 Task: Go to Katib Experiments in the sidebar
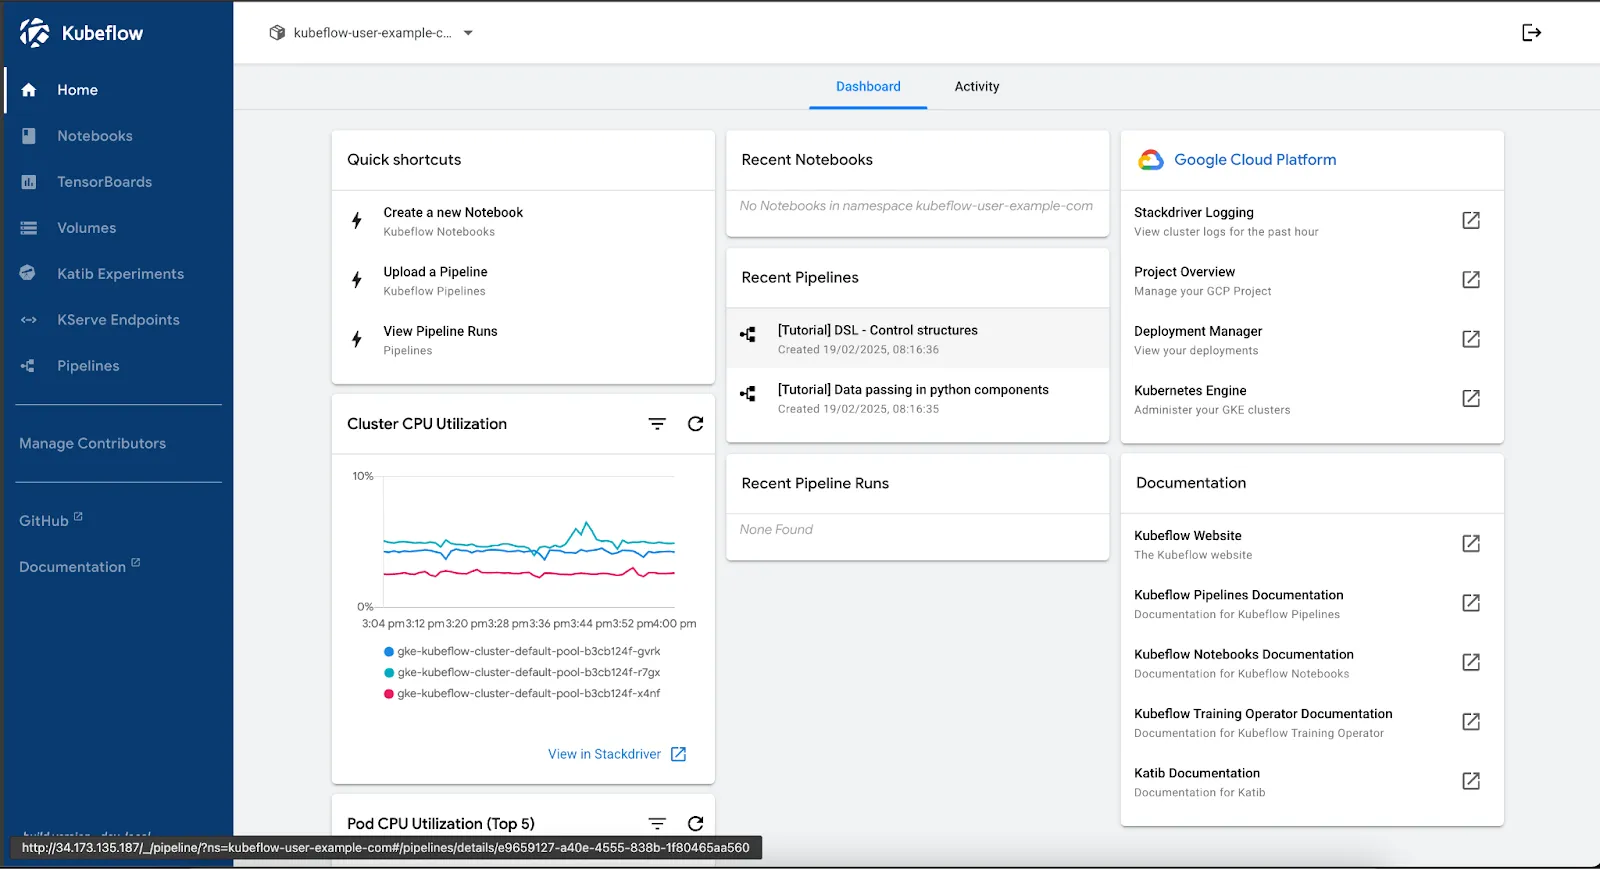[x=120, y=274]
